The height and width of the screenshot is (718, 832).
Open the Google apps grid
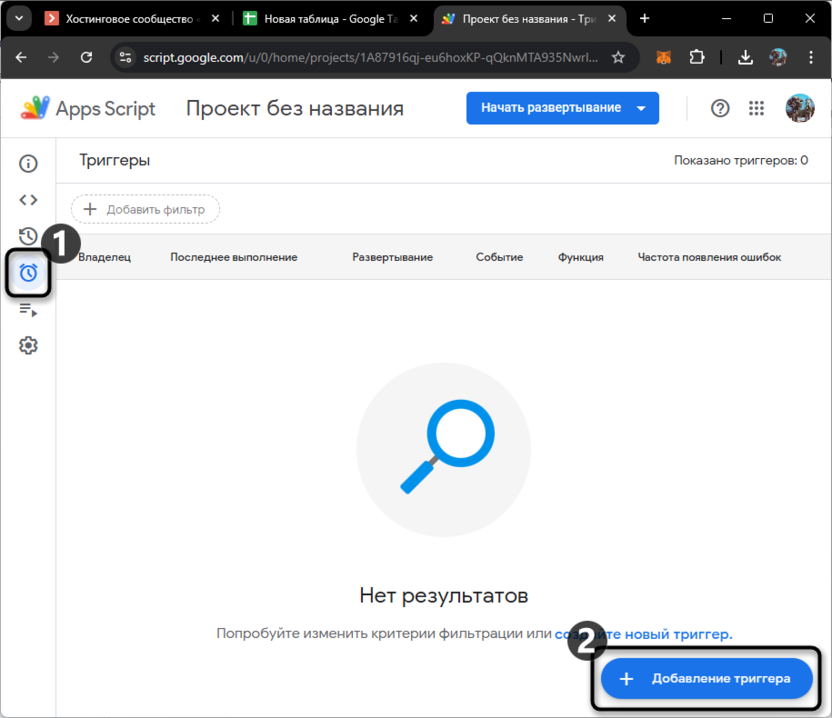click(x=756, y=108)
